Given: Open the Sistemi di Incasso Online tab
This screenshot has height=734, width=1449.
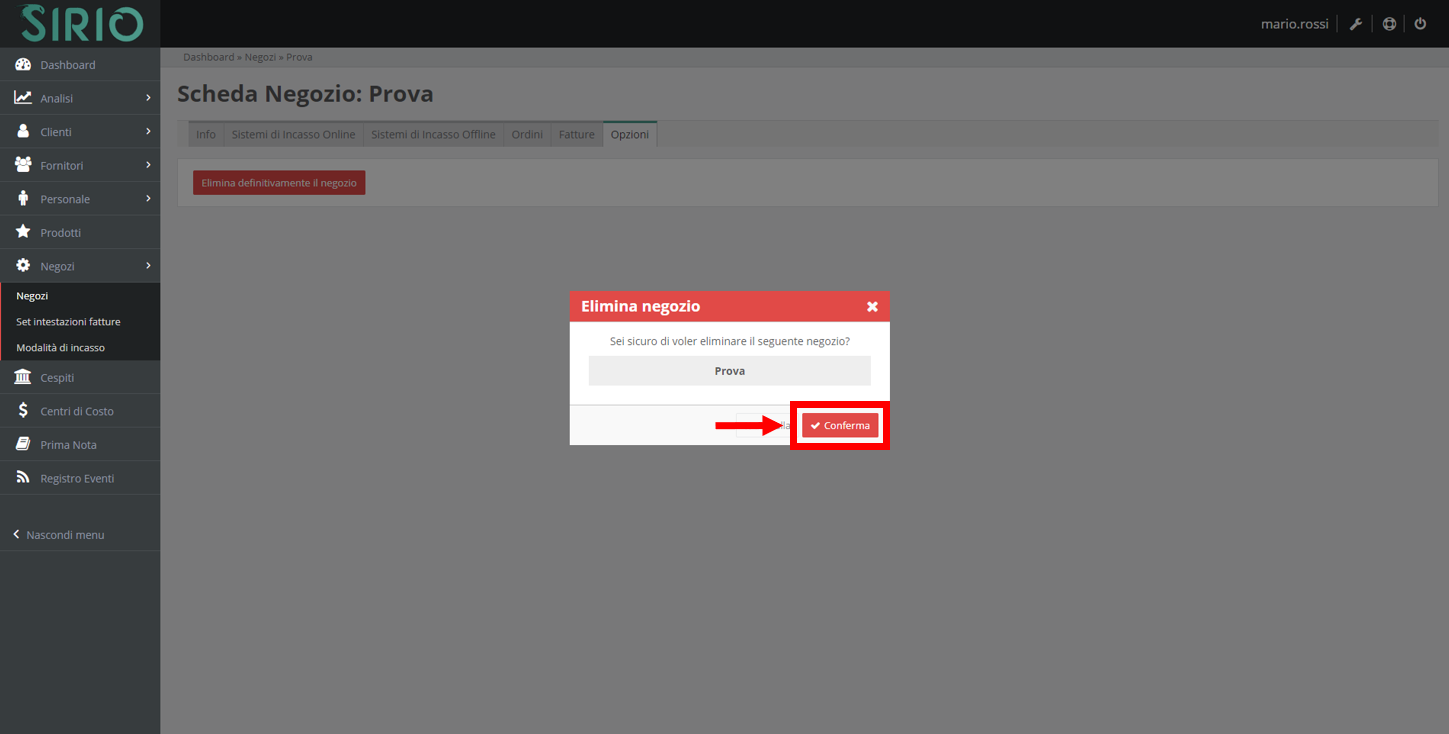Looking at the screenshot, I should (x=293, y=135).
